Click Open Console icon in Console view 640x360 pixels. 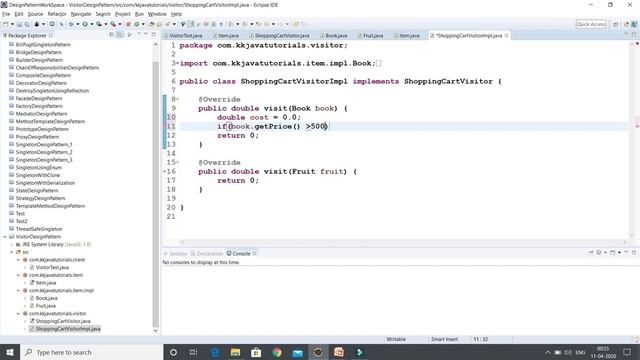(613, 253)
